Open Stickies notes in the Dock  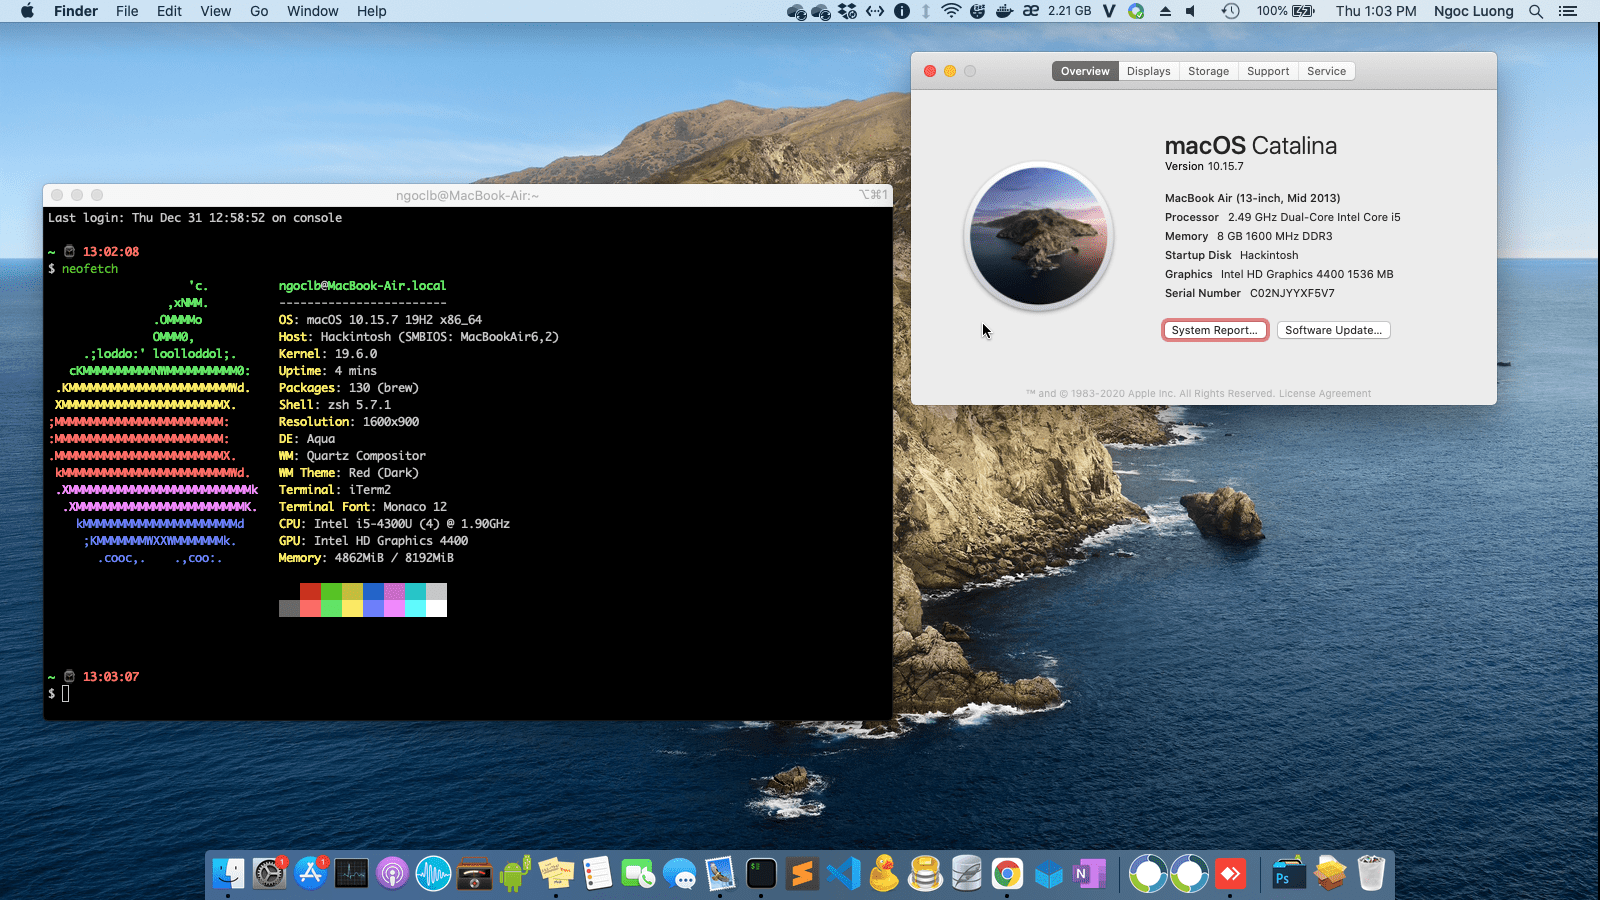click(x=556, y=874)
